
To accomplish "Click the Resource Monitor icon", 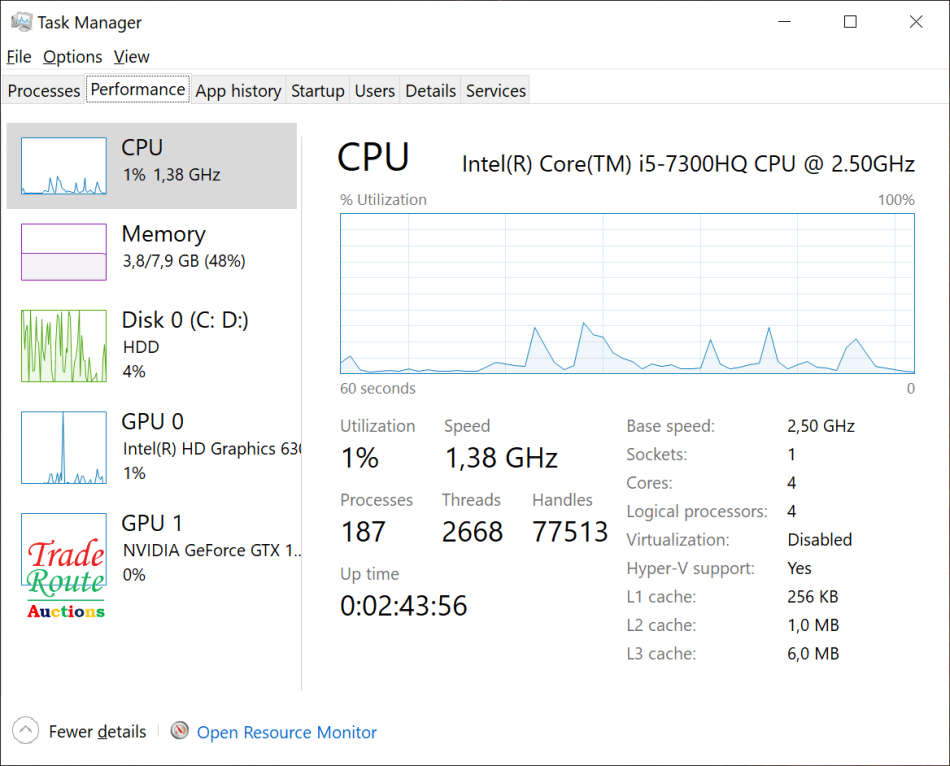I will (180, 731).
